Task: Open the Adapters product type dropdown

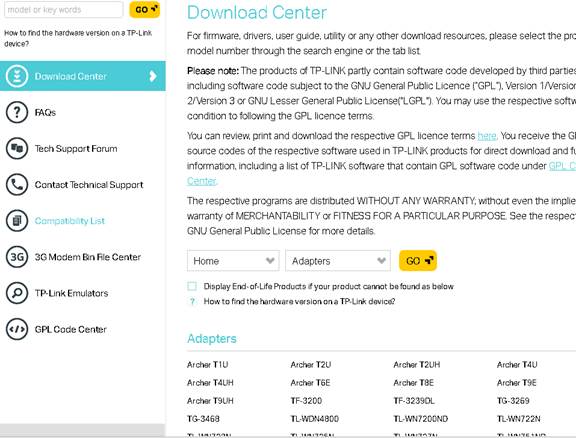Action: coord(338,261)
